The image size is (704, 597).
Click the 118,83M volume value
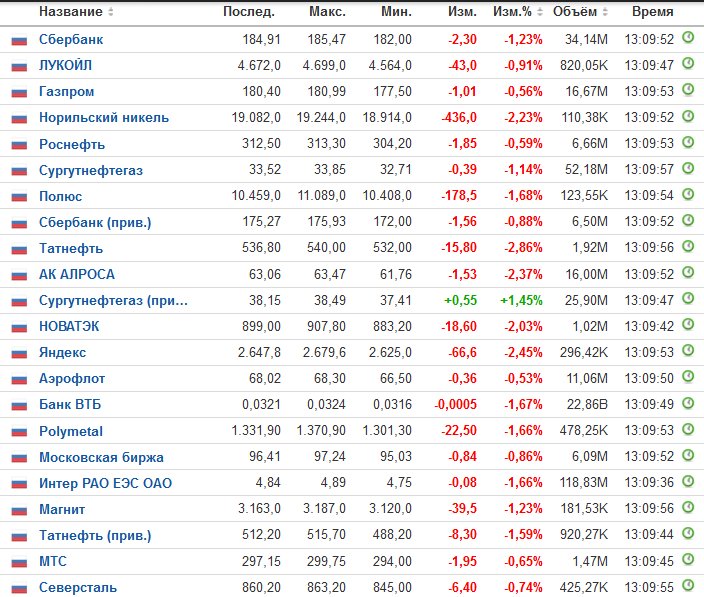click(584, 483)
